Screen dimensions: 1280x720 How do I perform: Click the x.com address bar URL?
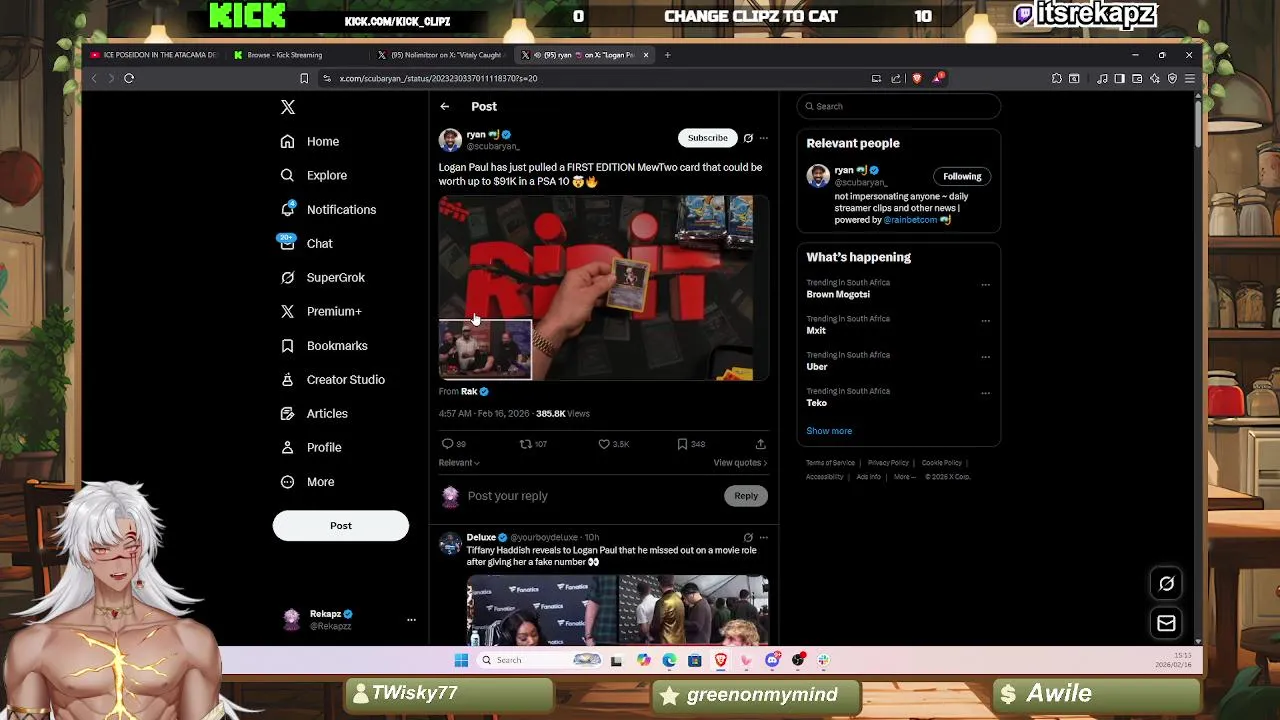pos(438,78)
